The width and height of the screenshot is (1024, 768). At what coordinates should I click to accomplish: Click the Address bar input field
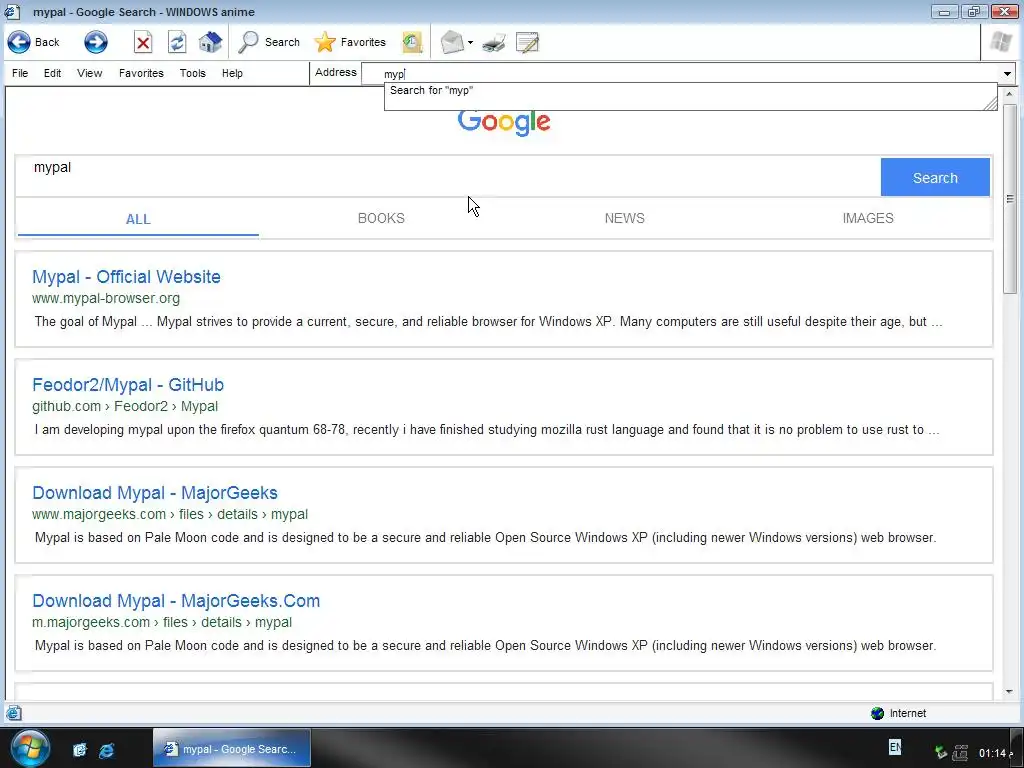(680, 74)
